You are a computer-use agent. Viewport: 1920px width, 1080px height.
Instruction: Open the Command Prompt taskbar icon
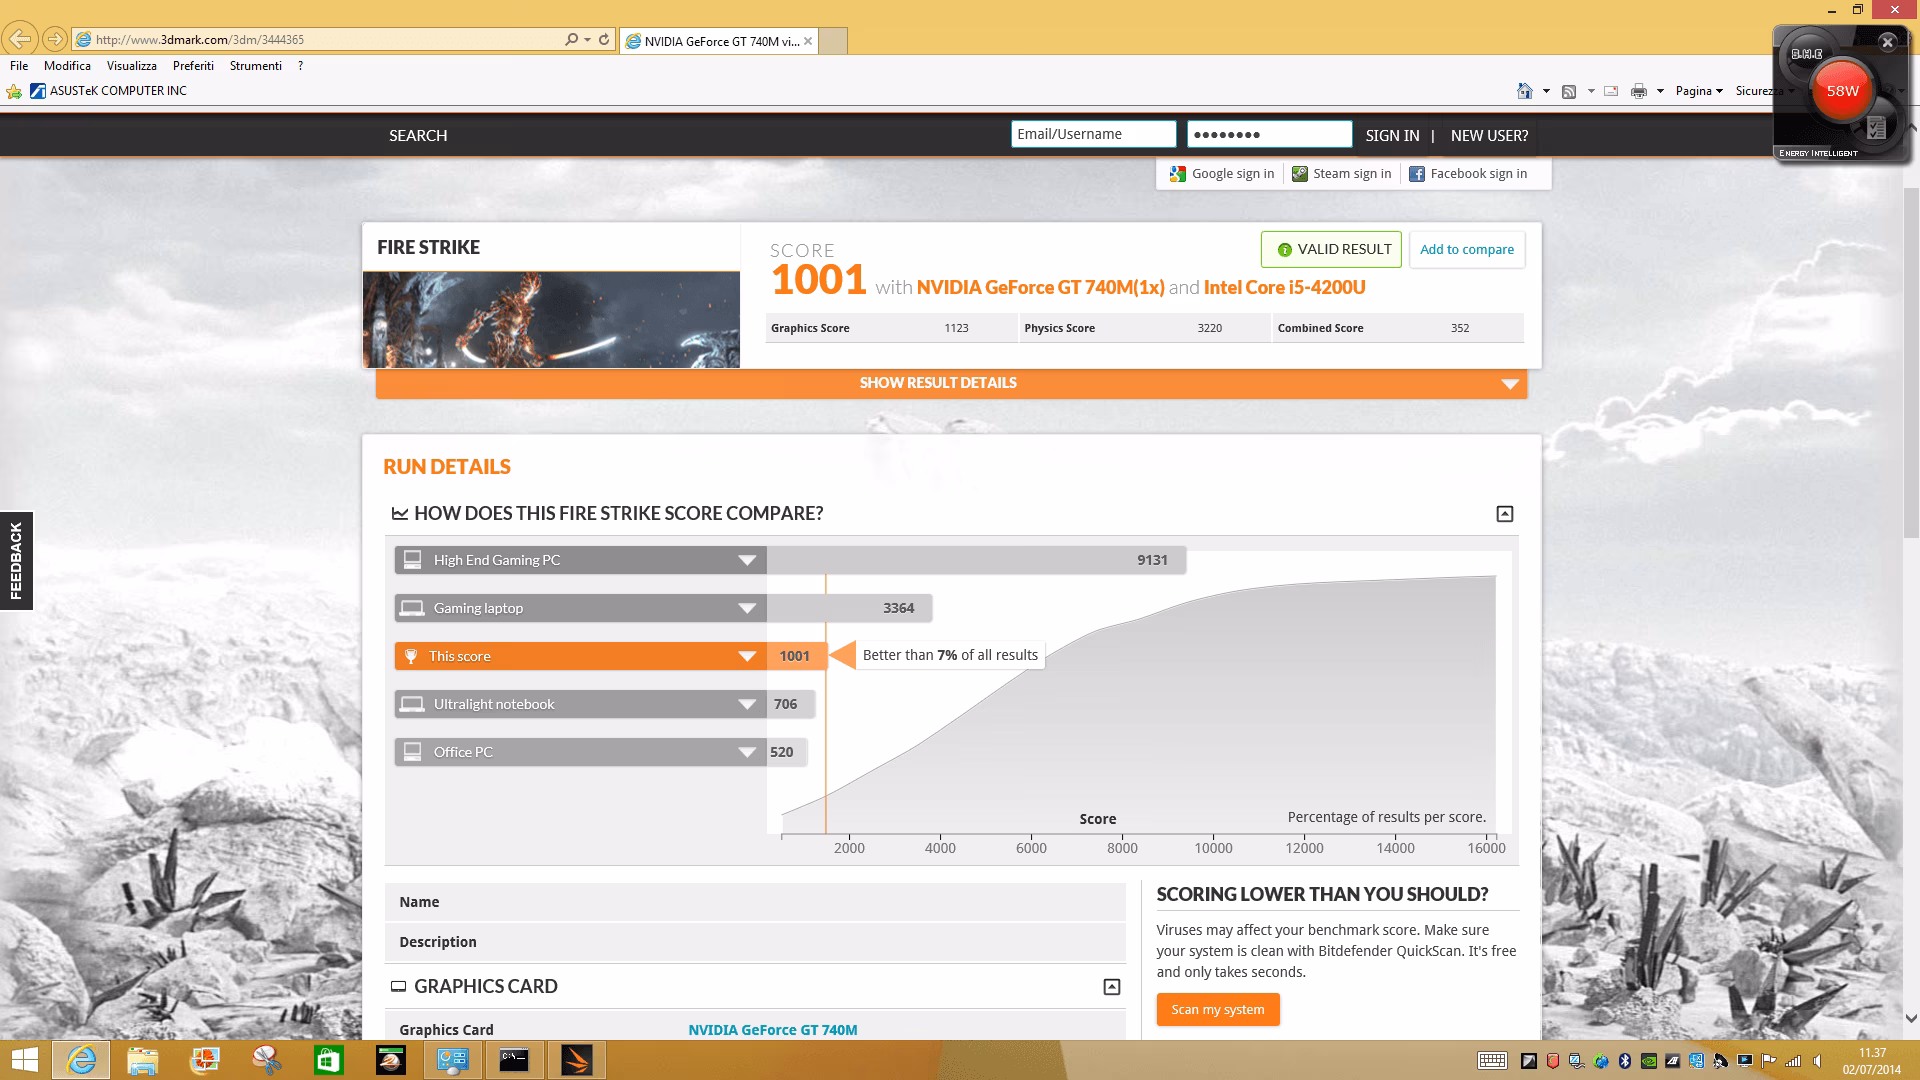tap(514, 1060)
